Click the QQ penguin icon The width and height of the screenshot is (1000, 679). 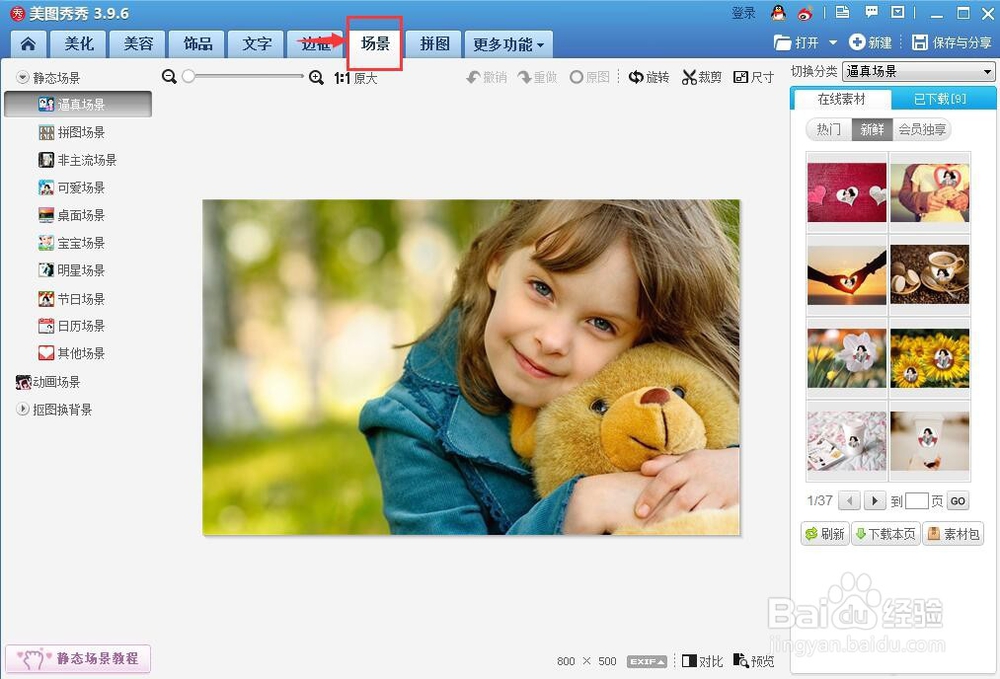point(778,13)
